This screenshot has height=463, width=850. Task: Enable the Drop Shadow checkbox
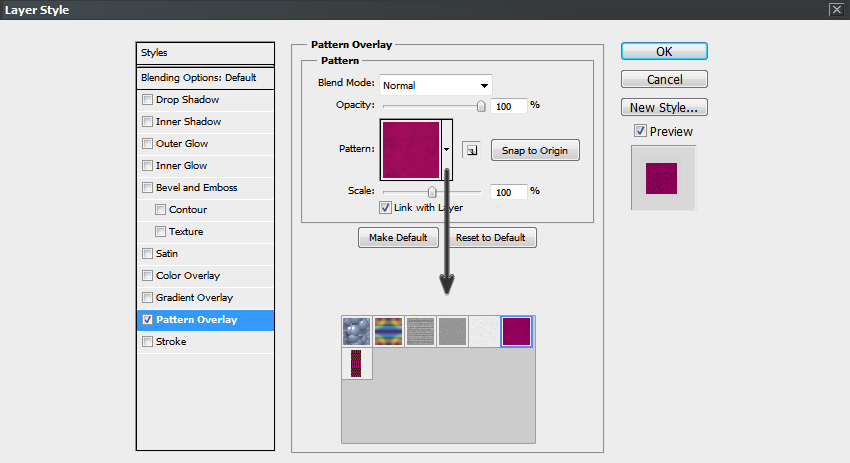tap(149, 100)
